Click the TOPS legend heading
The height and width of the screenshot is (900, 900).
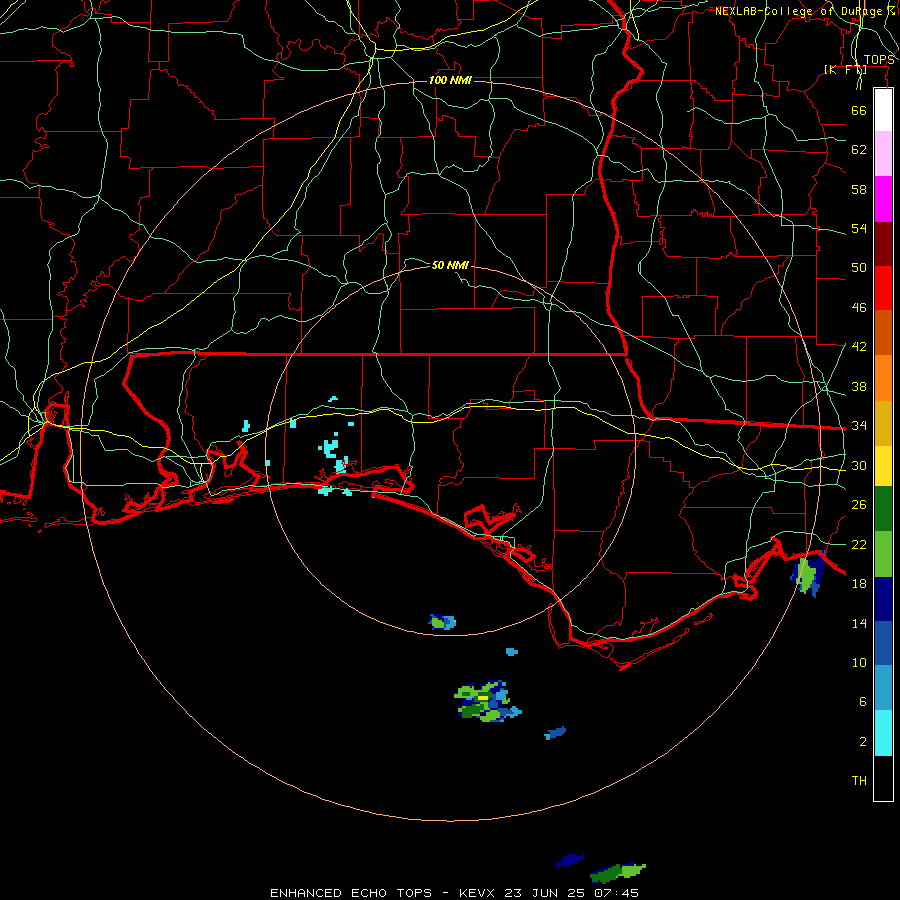pyautogui.click(x=879, y=60)
